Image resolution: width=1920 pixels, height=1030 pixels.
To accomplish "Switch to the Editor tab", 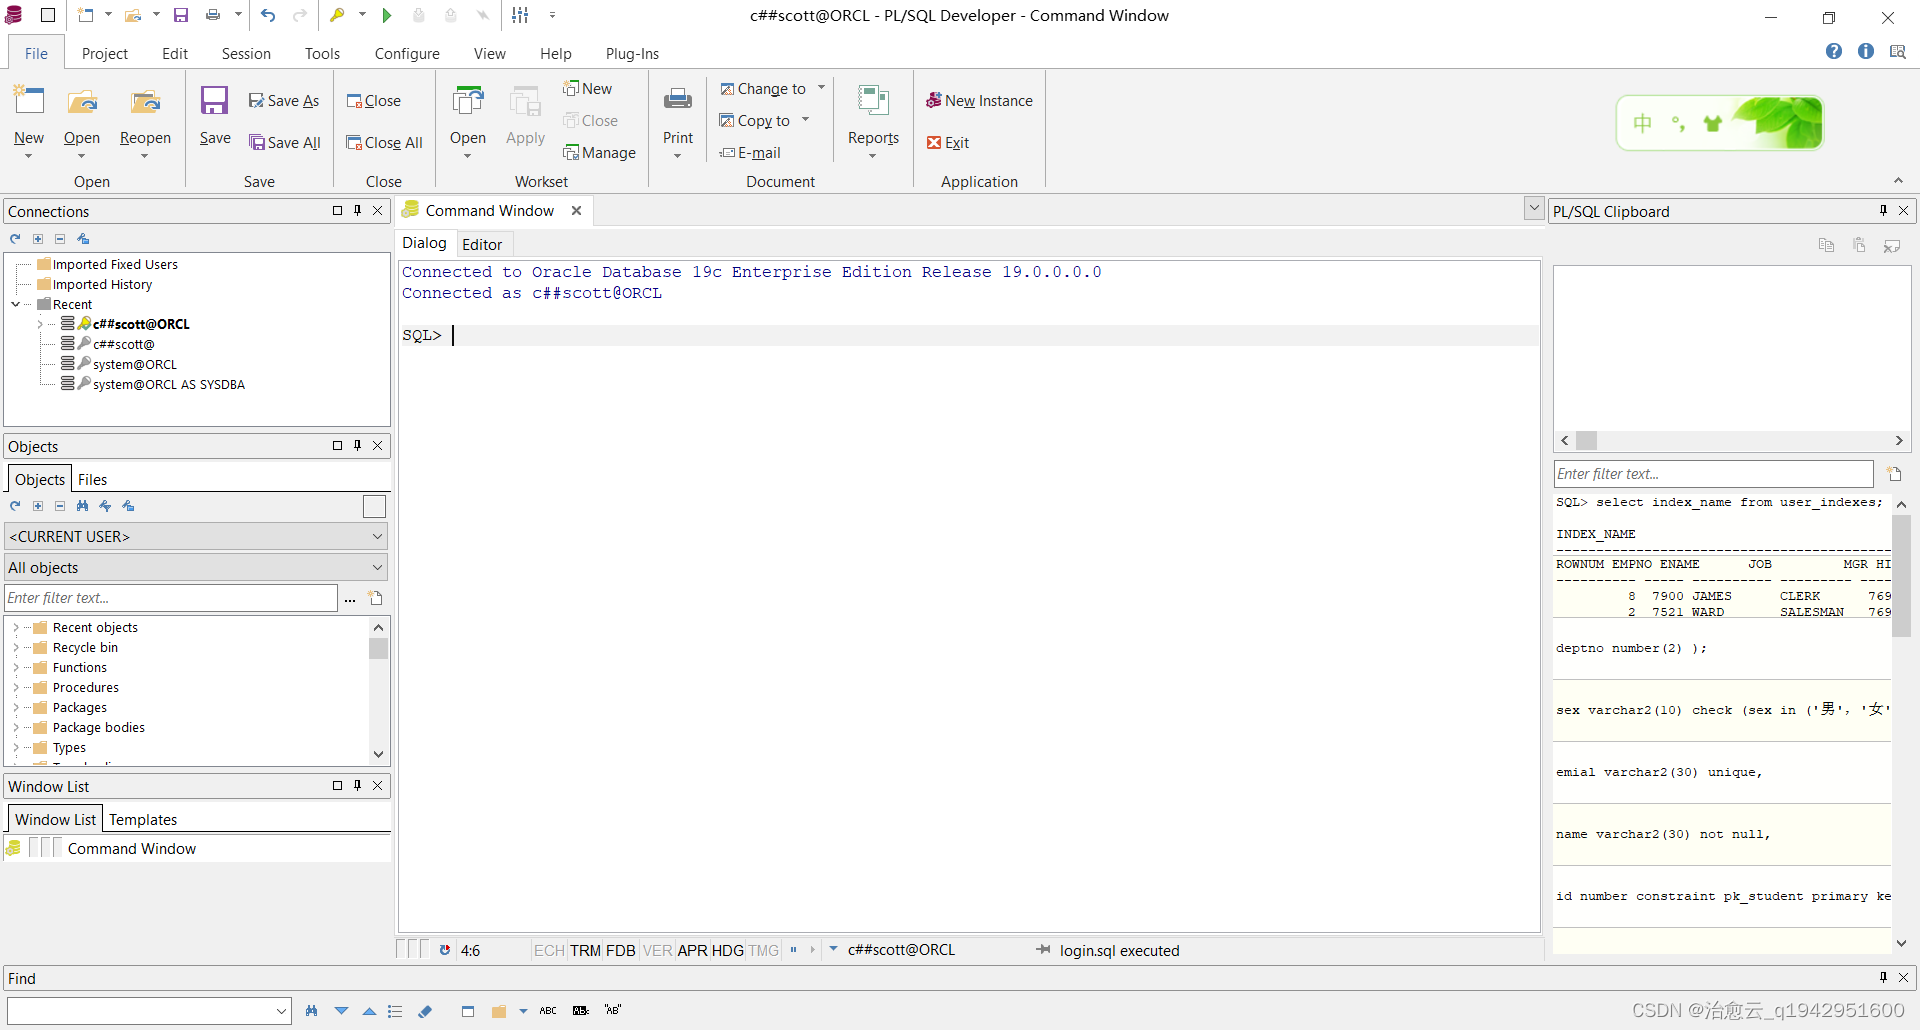I will (482, 244).
